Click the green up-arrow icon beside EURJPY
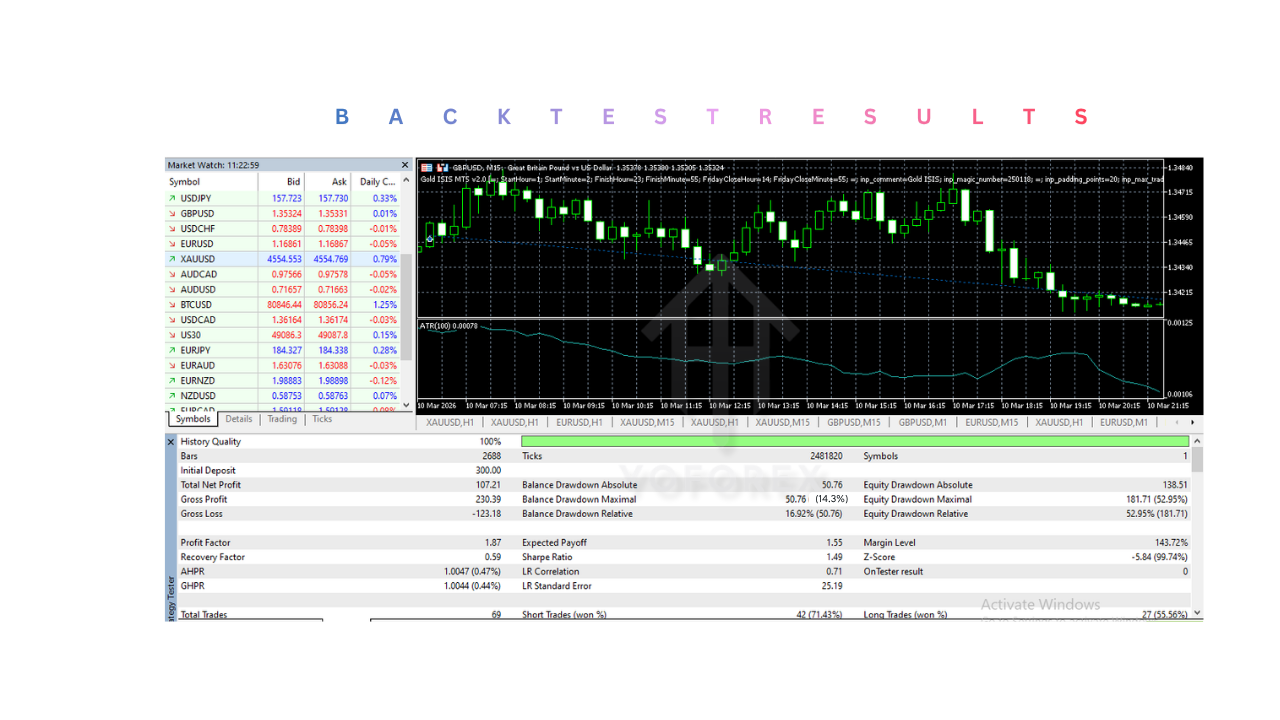This screenshot has height=720, width=1280. 172,350
